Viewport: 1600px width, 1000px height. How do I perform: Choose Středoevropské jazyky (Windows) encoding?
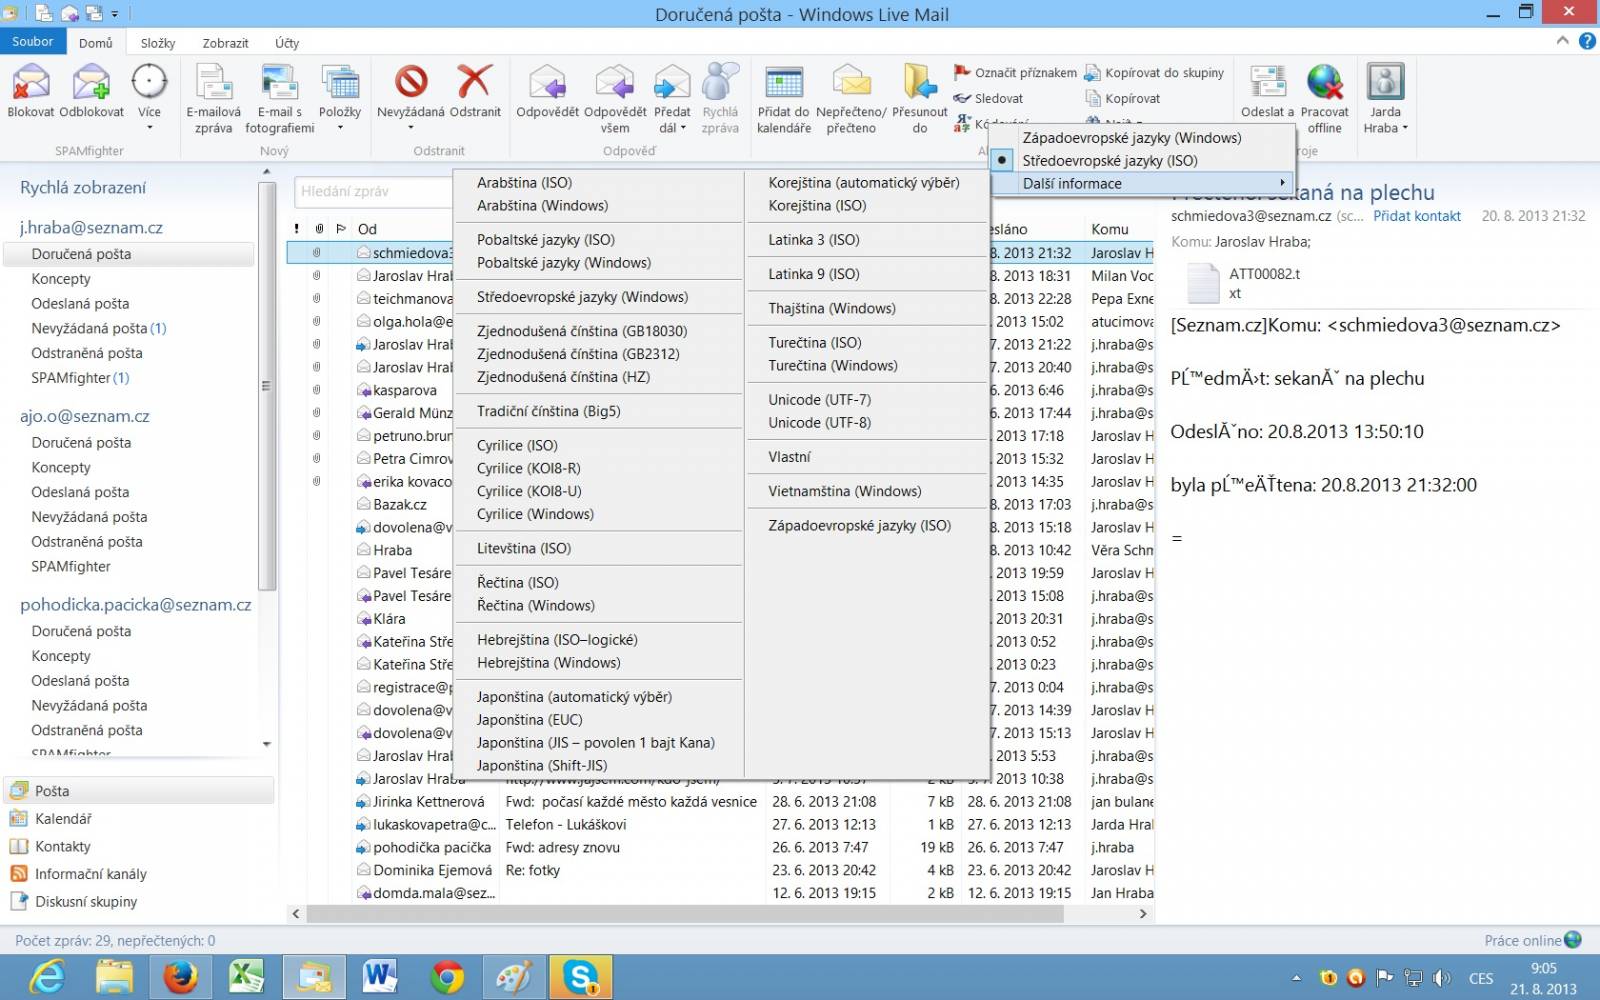(x=582, y=297)
